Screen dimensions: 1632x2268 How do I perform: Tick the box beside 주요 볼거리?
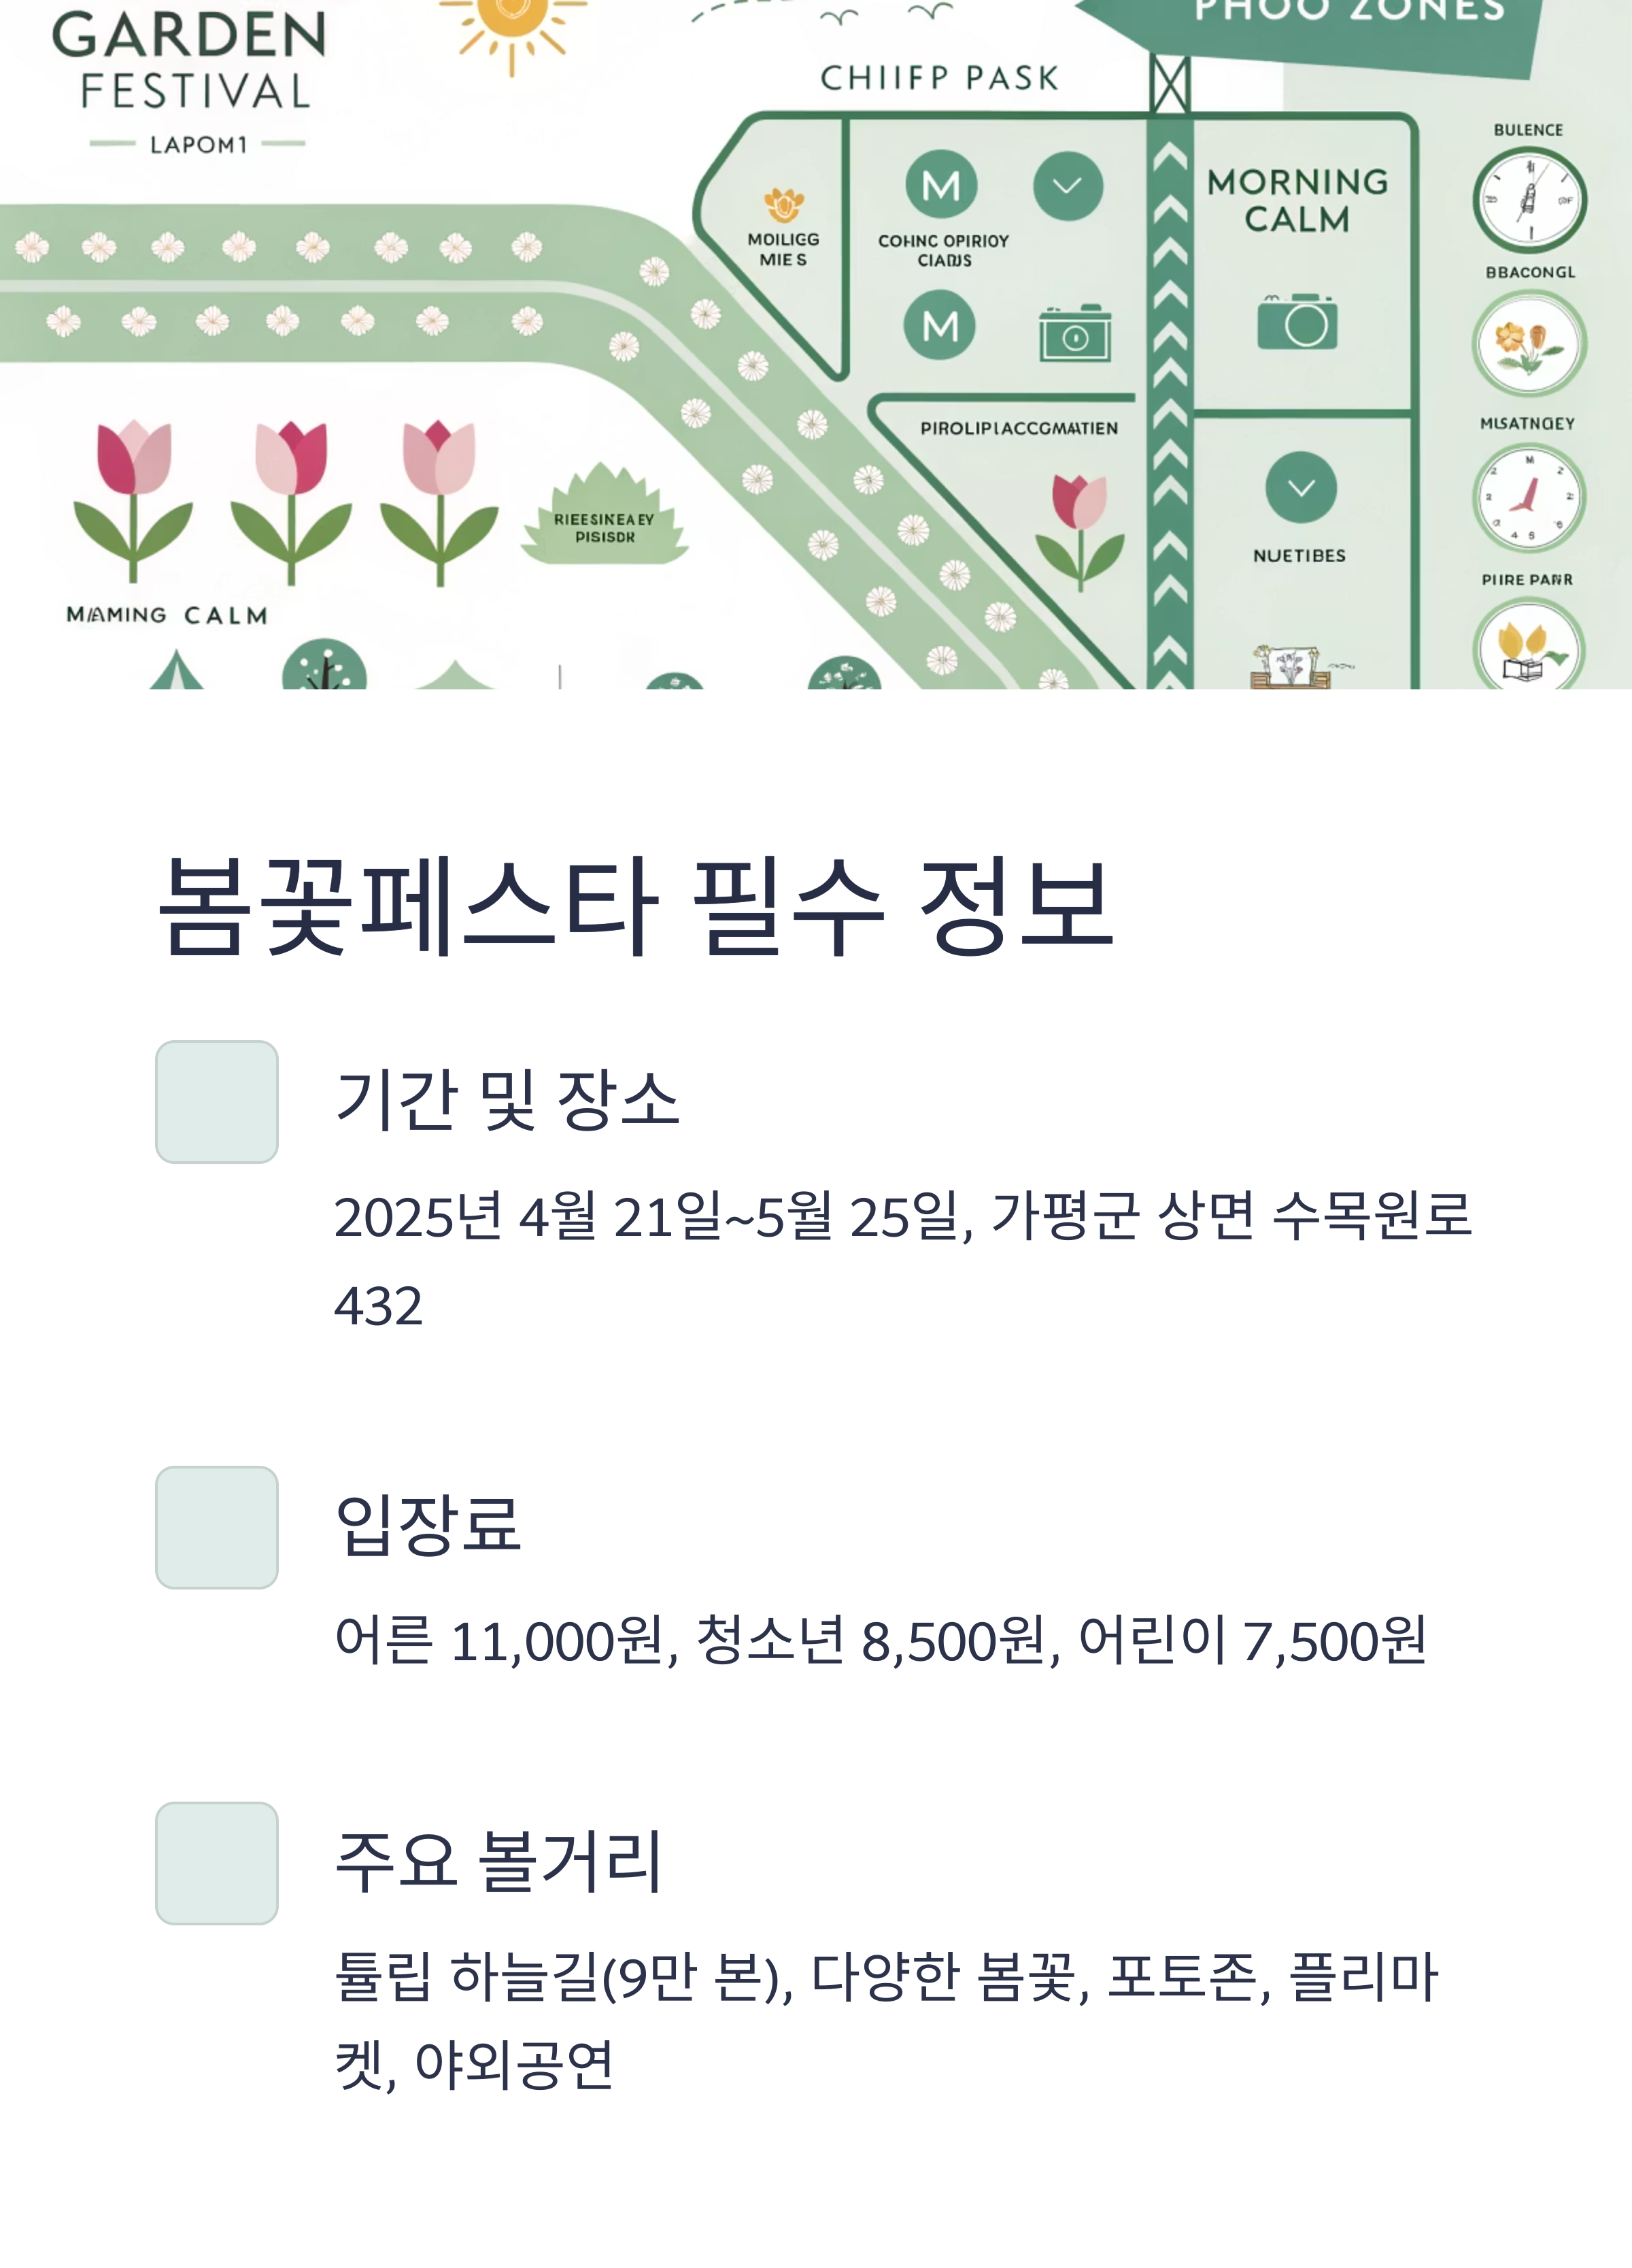[x=217, y=1864]
